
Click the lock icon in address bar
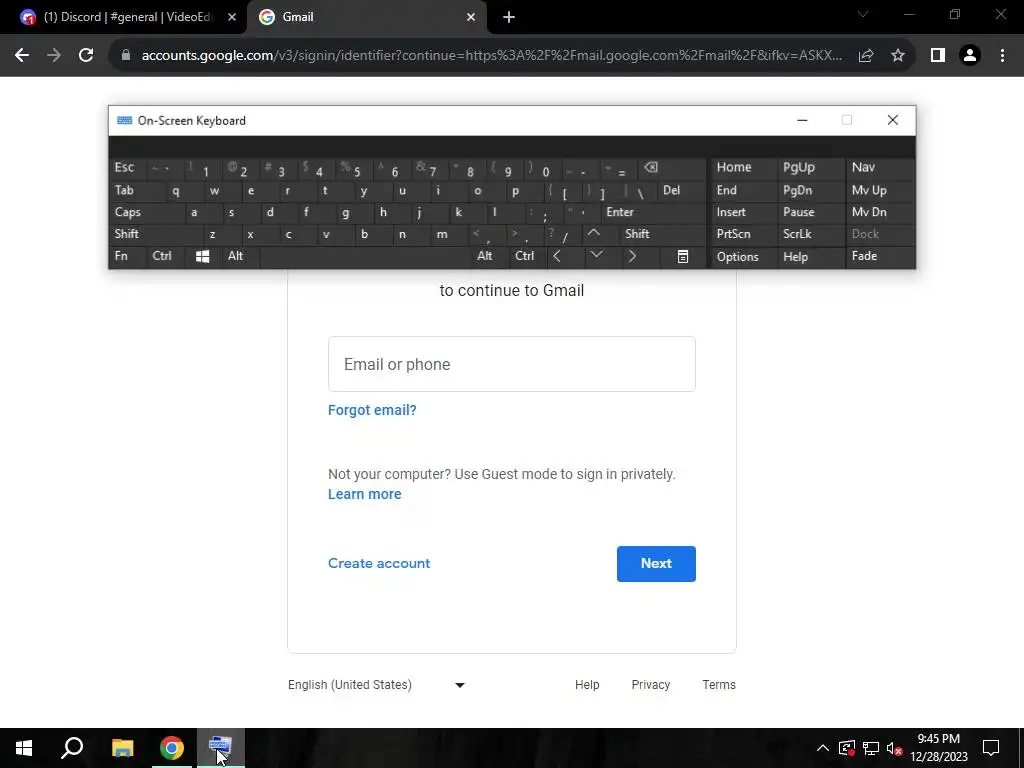tap(126, 56)
